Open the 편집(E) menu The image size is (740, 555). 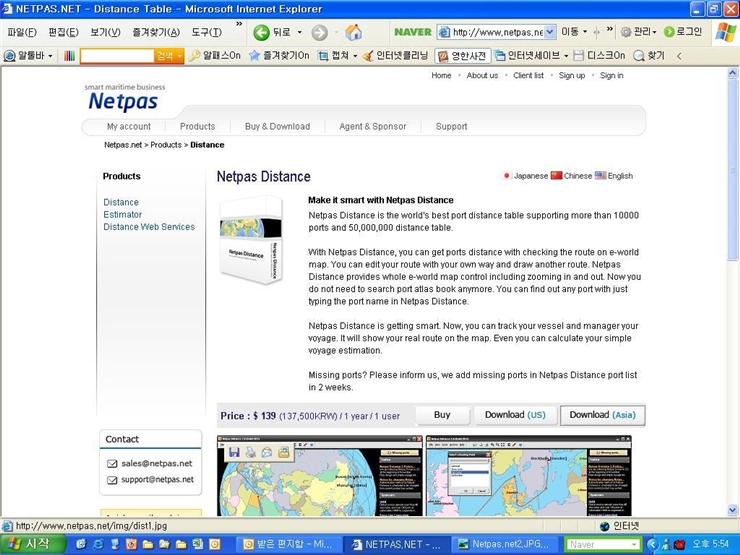pos(63,32)
